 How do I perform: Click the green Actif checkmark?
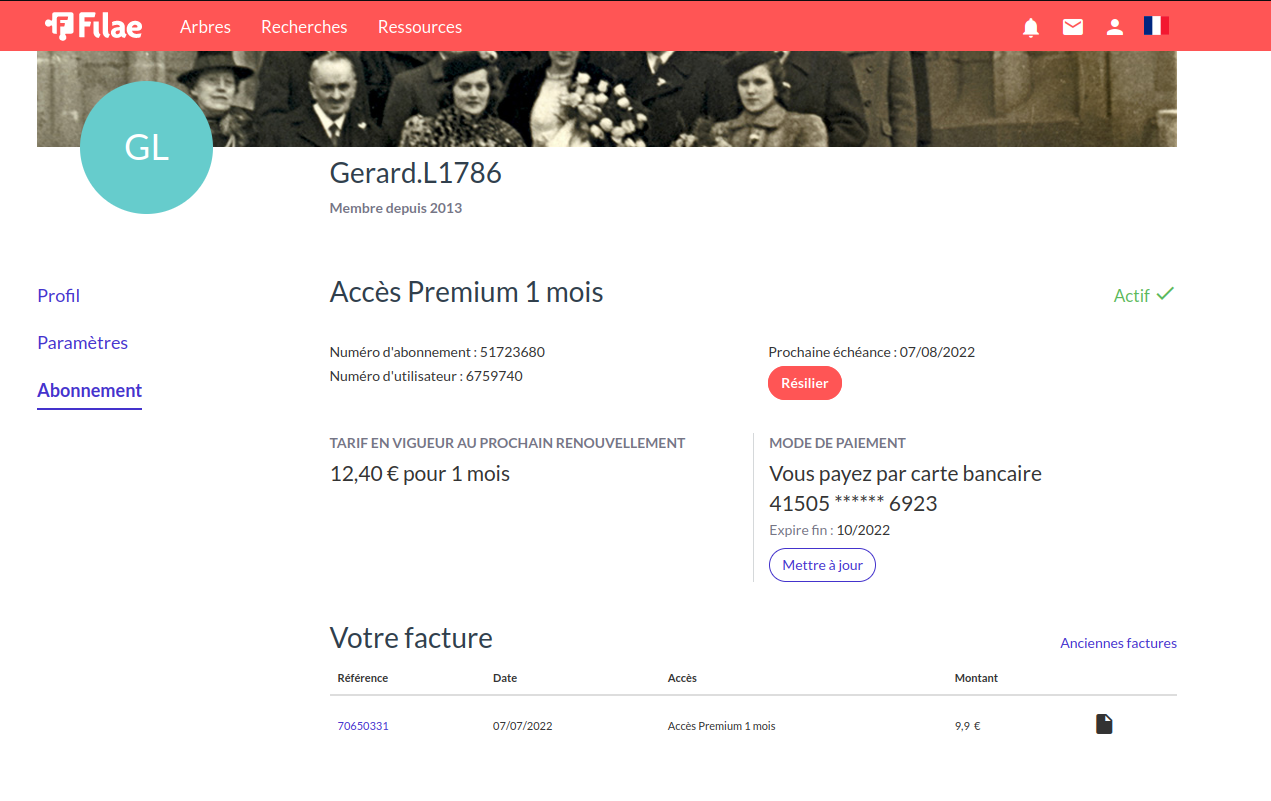pos(1165,294)
